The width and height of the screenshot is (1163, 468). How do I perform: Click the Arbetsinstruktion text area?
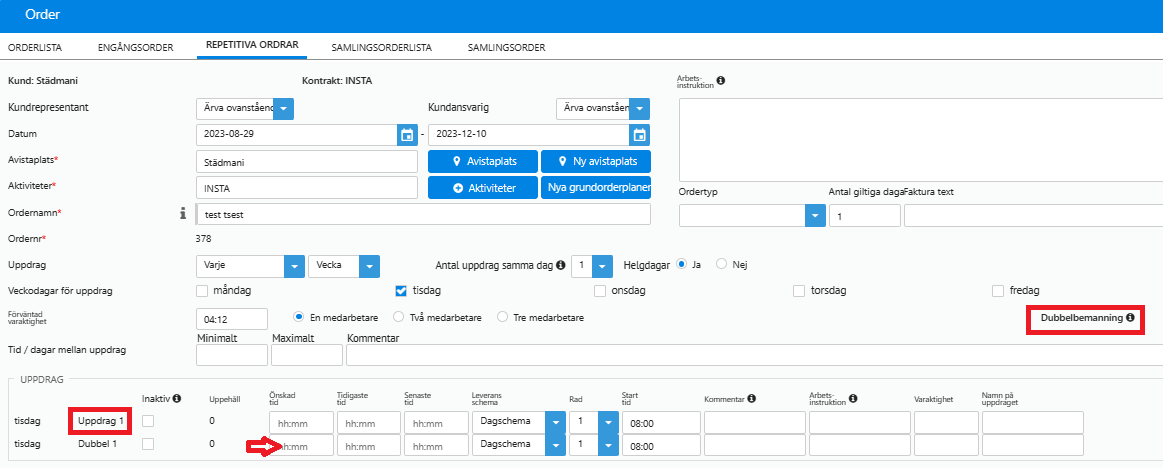[921, 138]
